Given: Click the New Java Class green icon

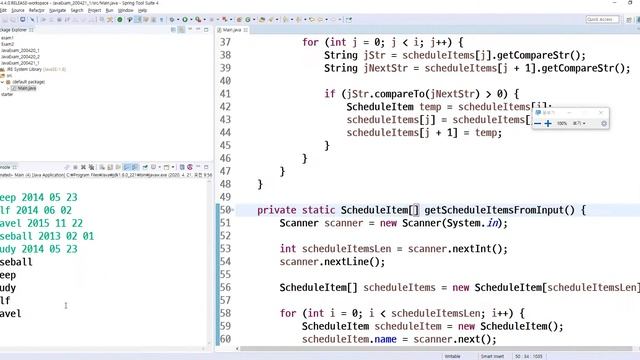Looking at the screenshot, I should pyautogui.click(x=248, y=20).
